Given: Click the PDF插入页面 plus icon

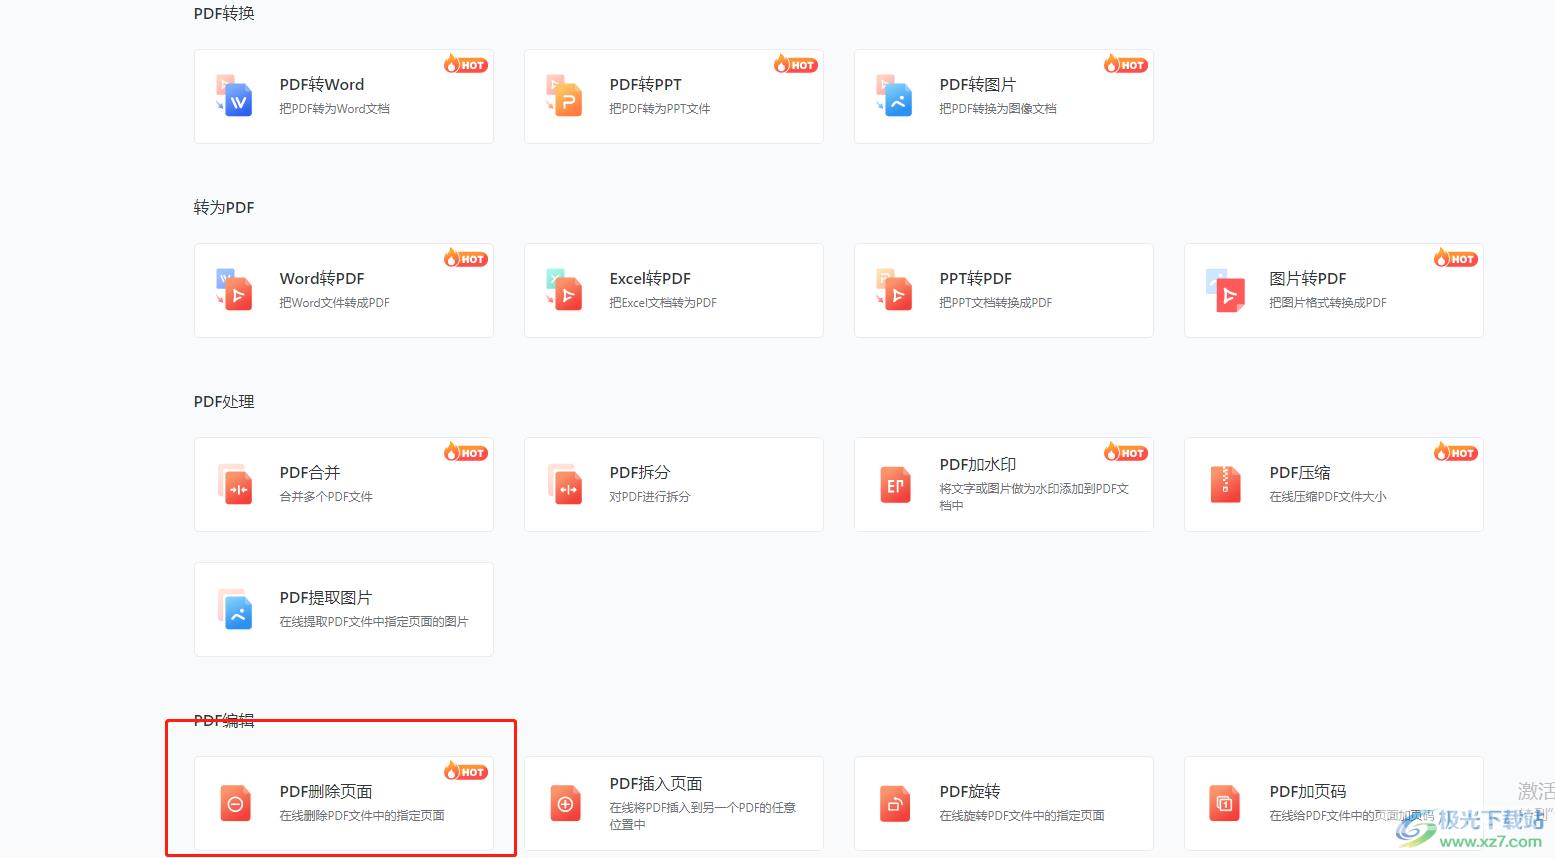Looking at the screenshot, I should click(565, 804).
